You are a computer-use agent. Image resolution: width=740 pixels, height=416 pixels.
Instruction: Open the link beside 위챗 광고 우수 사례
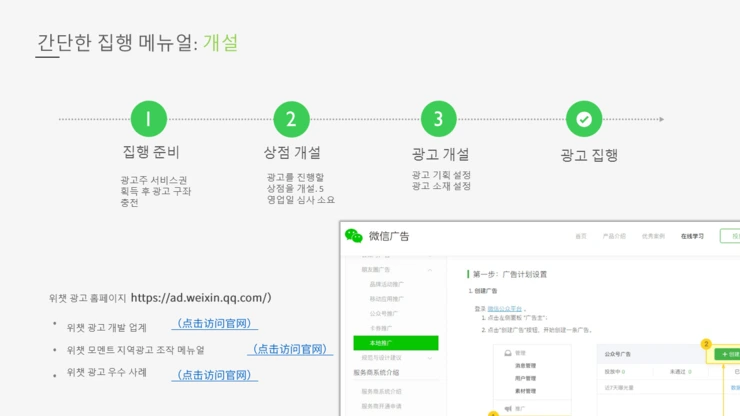[214, 375]
